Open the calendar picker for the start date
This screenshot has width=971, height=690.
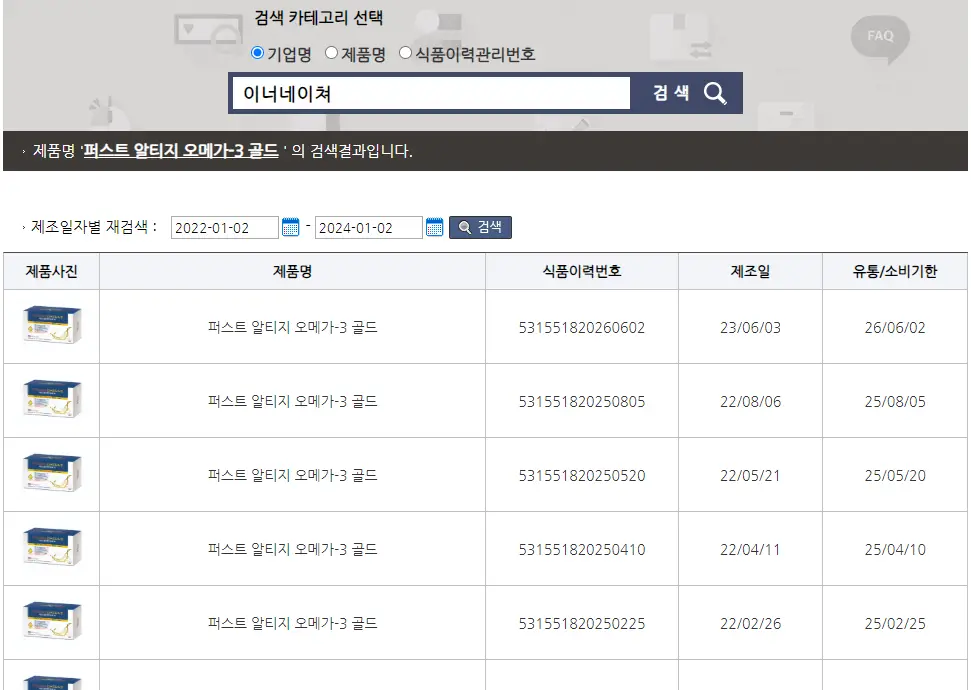(x=291, y=227)
